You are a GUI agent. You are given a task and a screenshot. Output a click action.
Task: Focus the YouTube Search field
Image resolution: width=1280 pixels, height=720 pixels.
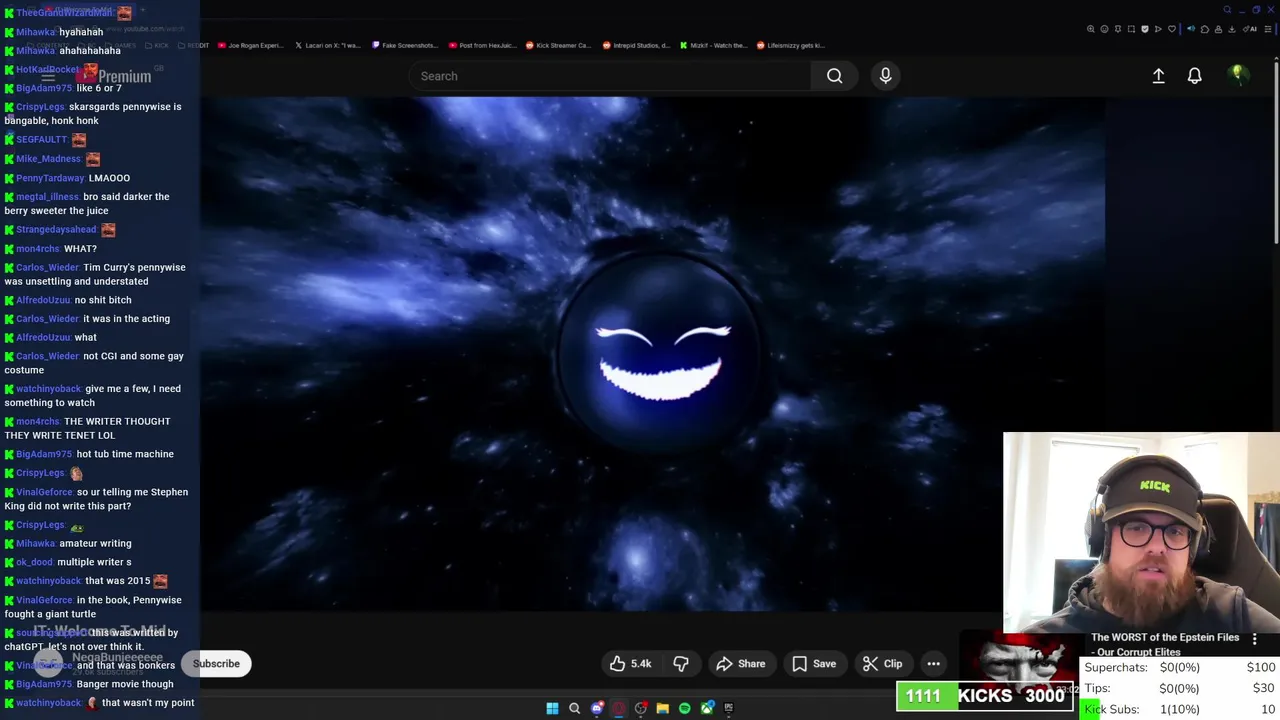[610, 76]
